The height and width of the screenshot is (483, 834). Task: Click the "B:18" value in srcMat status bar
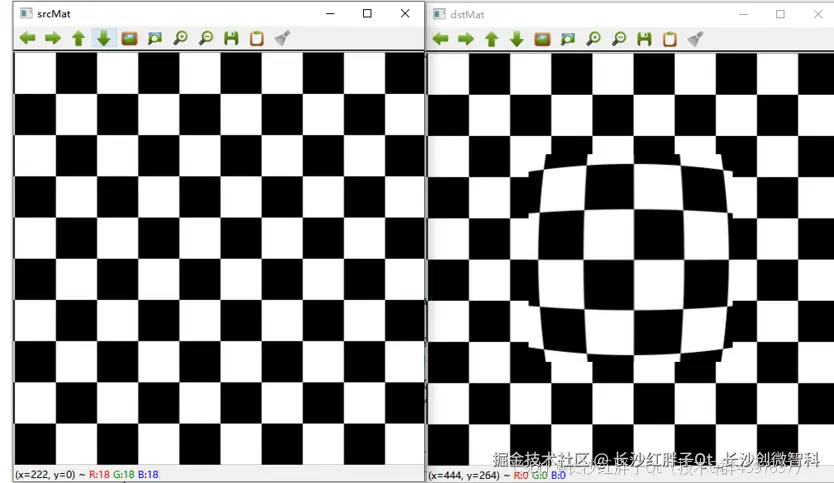[x=148, y=474]
